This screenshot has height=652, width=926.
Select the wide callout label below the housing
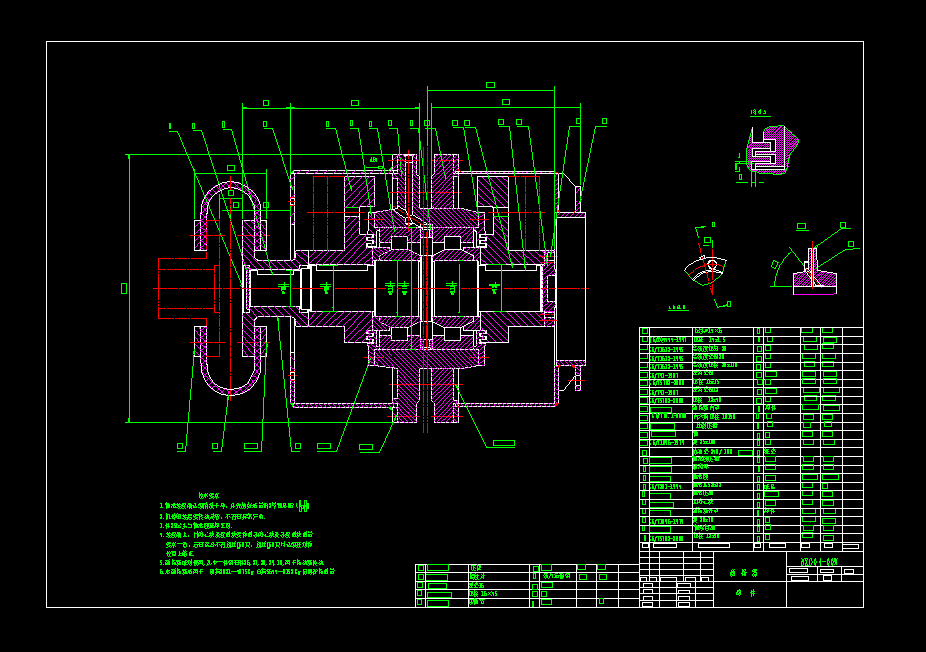(503, 442)
